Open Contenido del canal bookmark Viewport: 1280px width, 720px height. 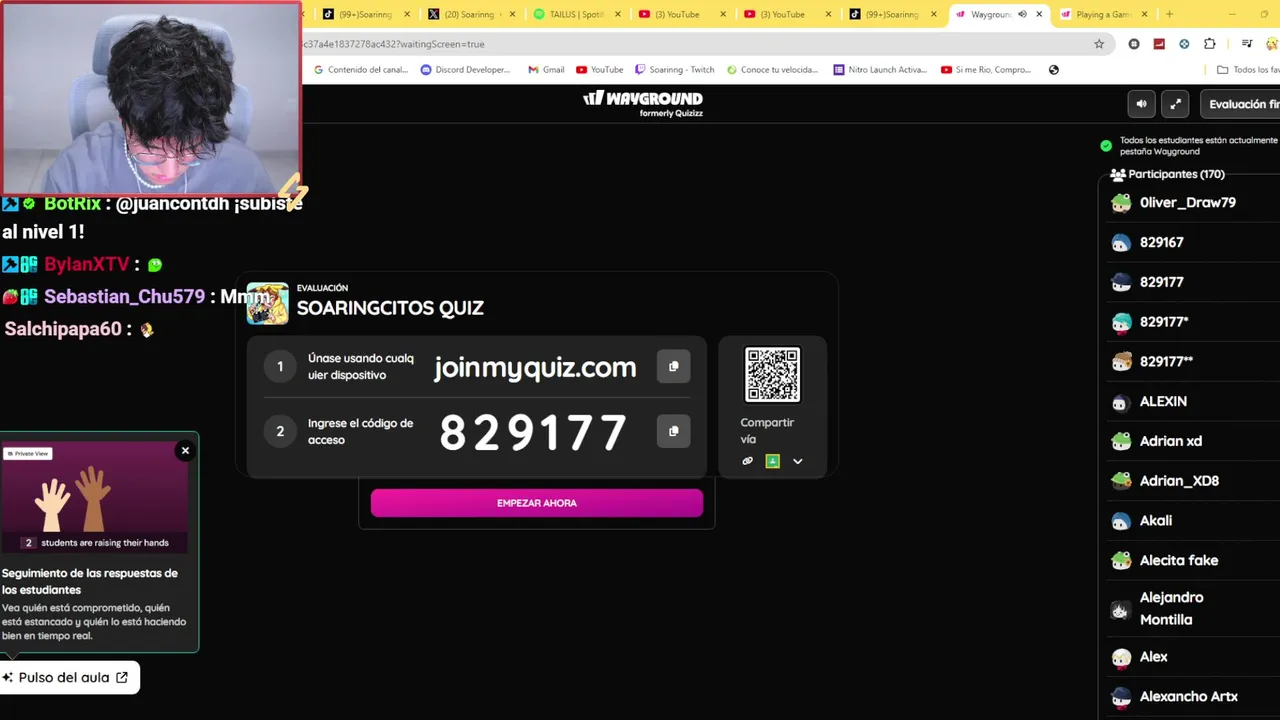point(362,70)
